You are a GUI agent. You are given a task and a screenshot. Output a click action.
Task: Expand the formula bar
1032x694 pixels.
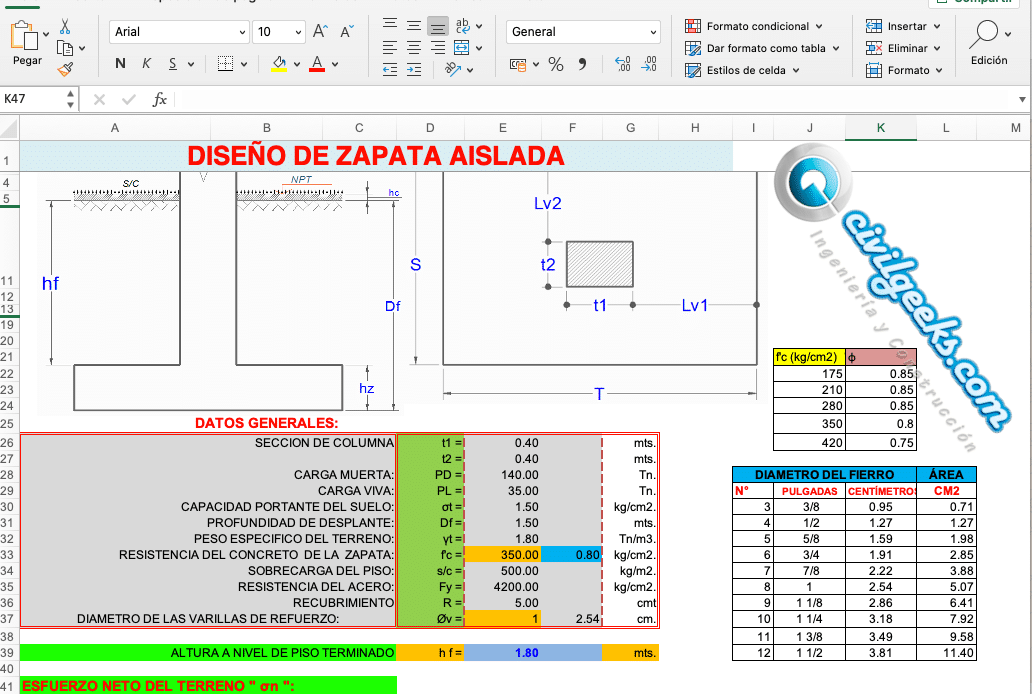[x=1022, y=99]
